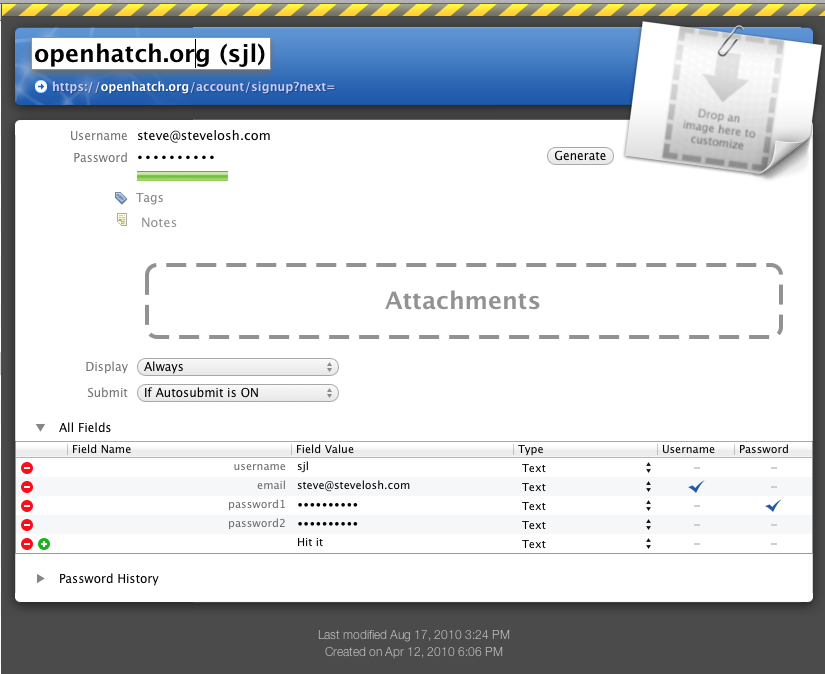Click the Password column header

click(772, 449)
